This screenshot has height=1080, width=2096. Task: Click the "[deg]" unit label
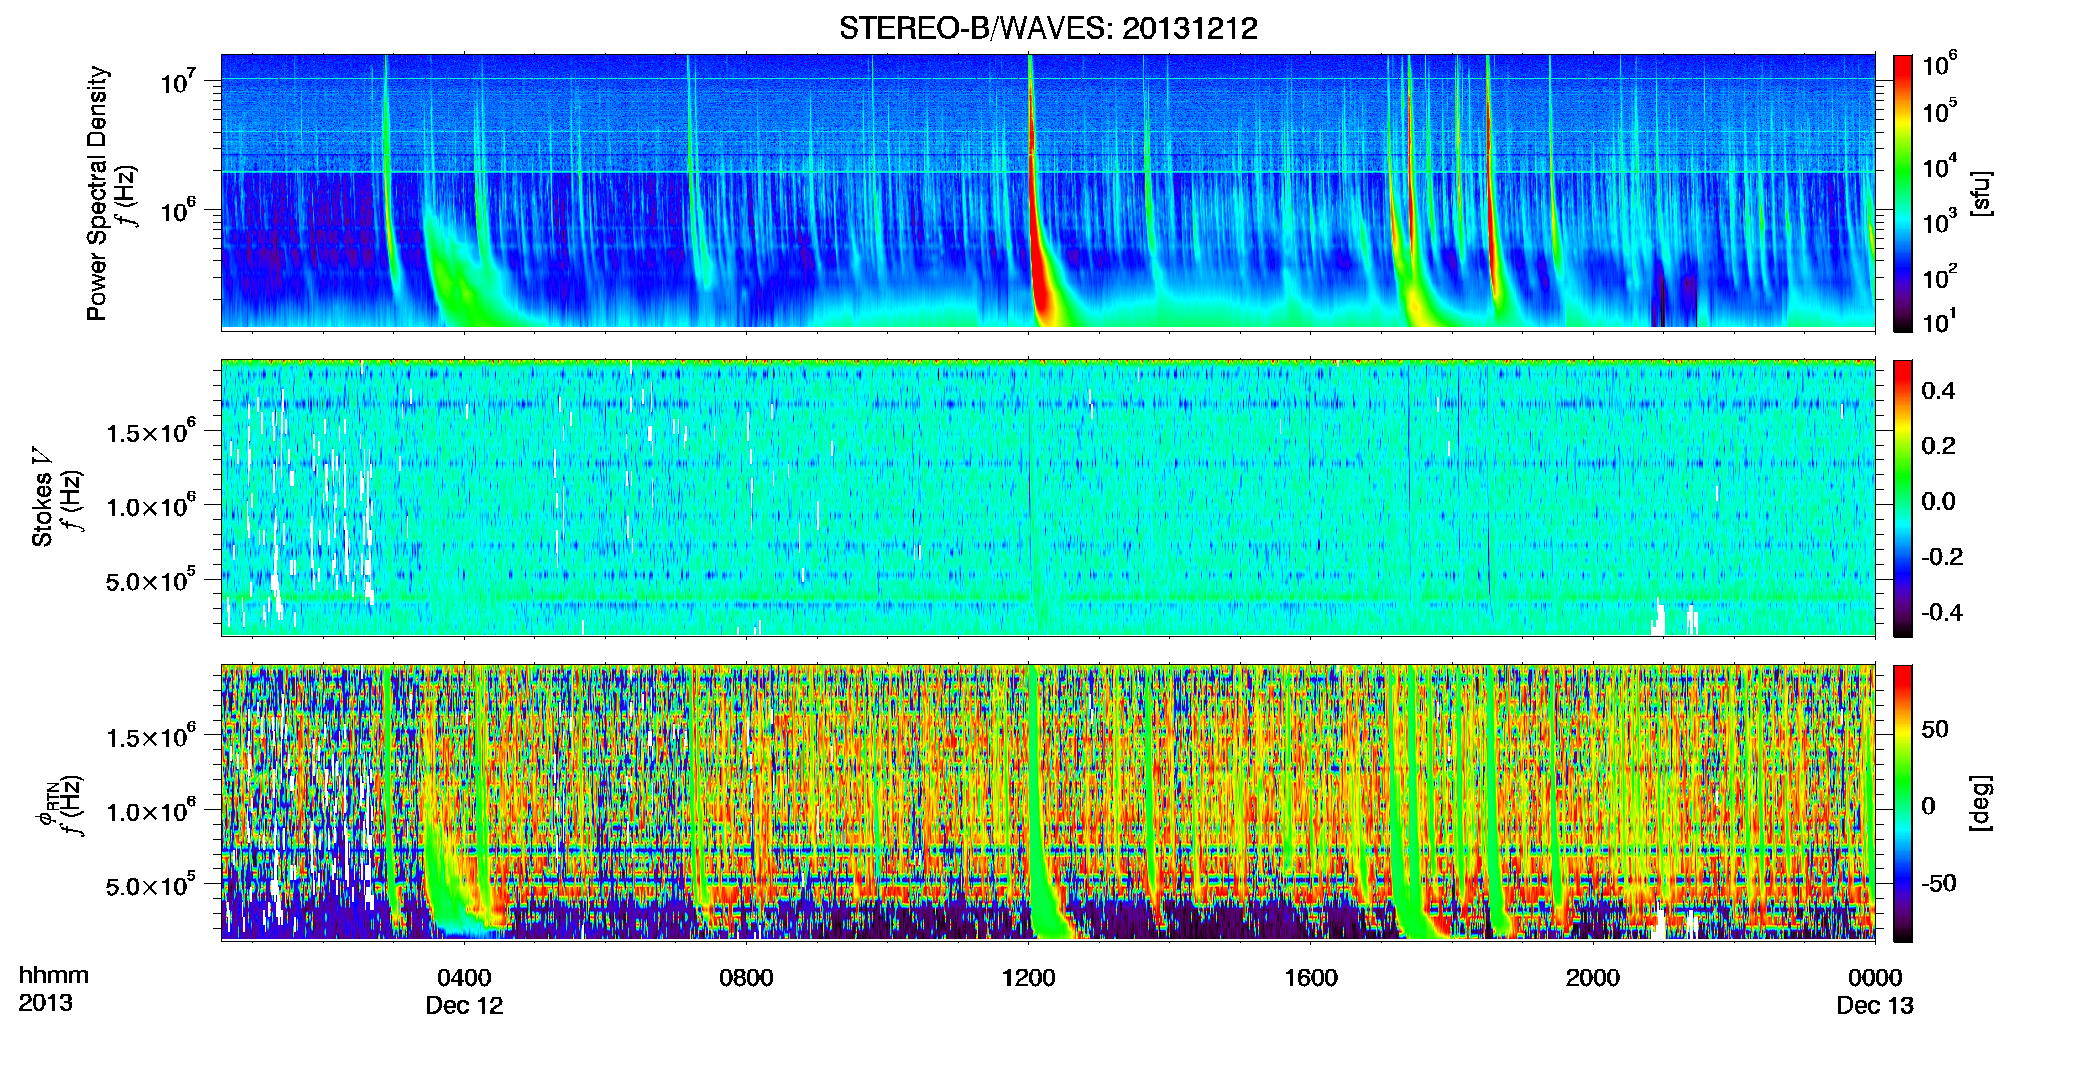coord(1979,803)
